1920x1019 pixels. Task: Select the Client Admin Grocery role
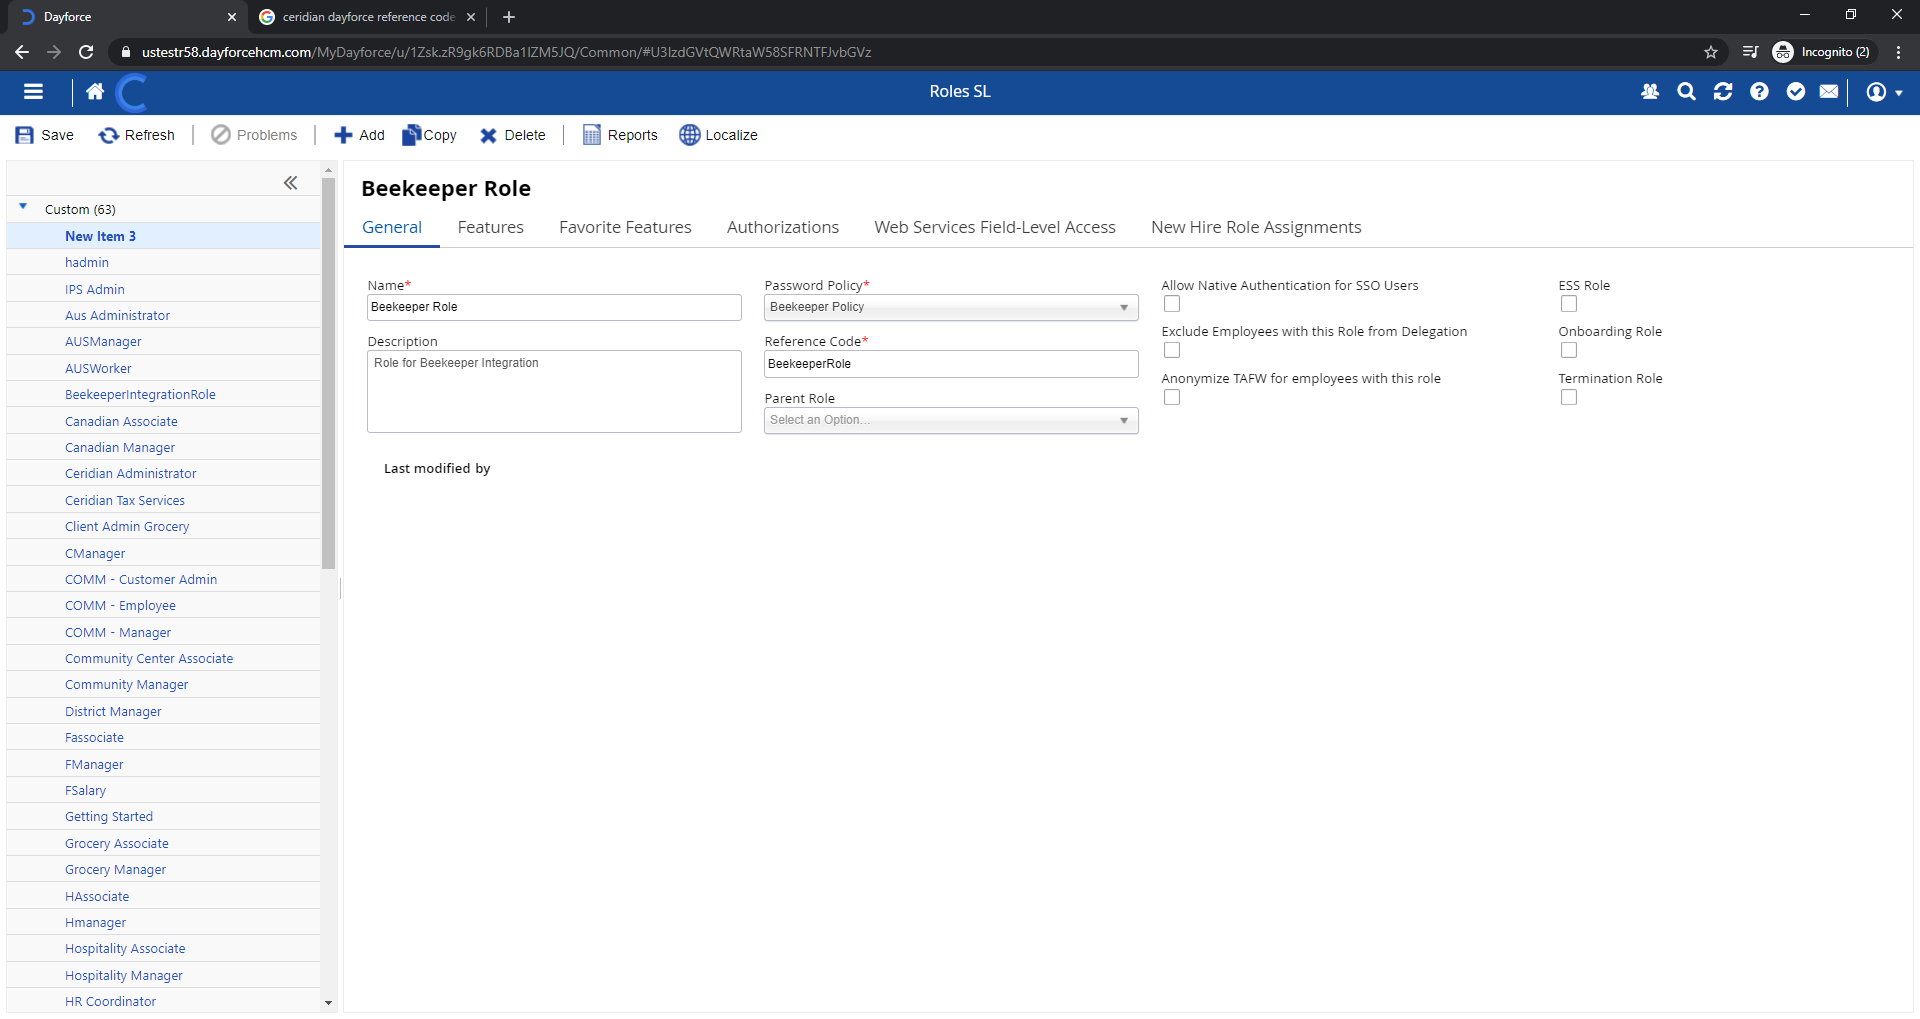[x=127, y=527]
